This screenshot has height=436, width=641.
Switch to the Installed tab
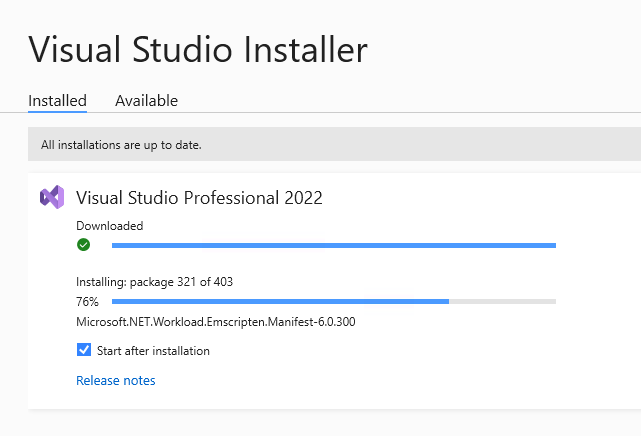pyautogui.click(x=57, y=101)
